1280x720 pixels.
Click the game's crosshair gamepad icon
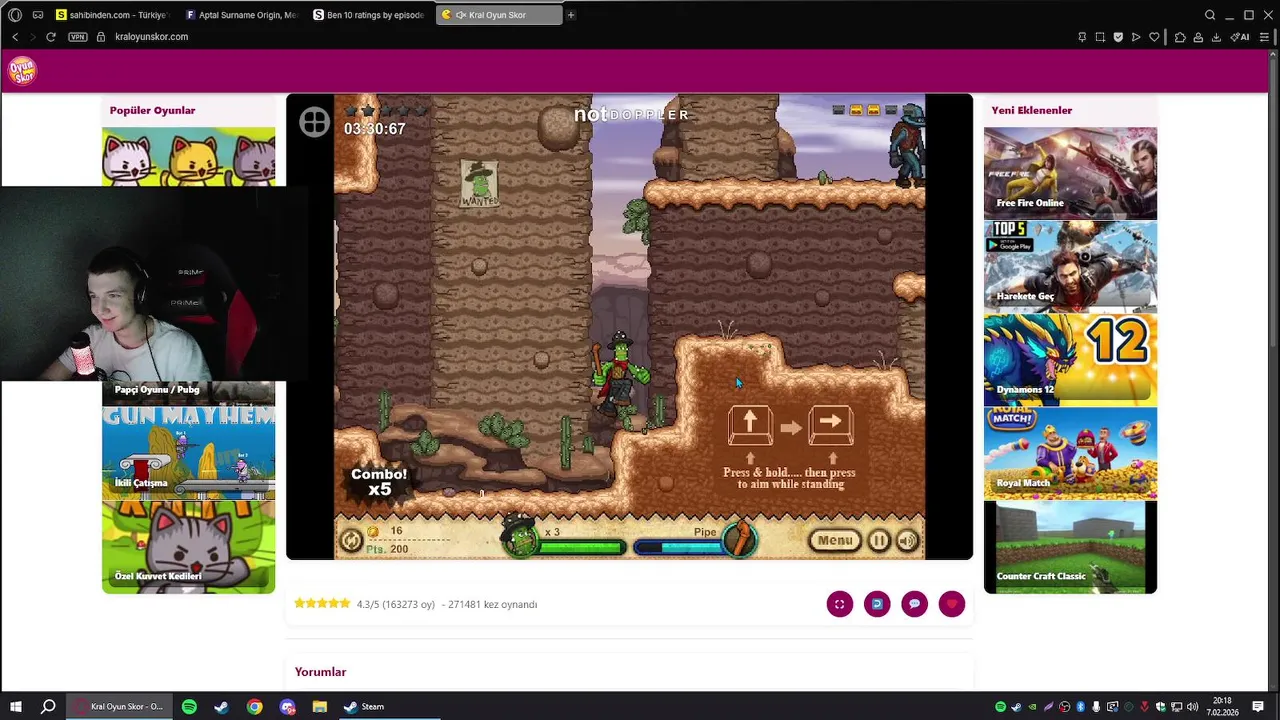[x=314, y=122]
